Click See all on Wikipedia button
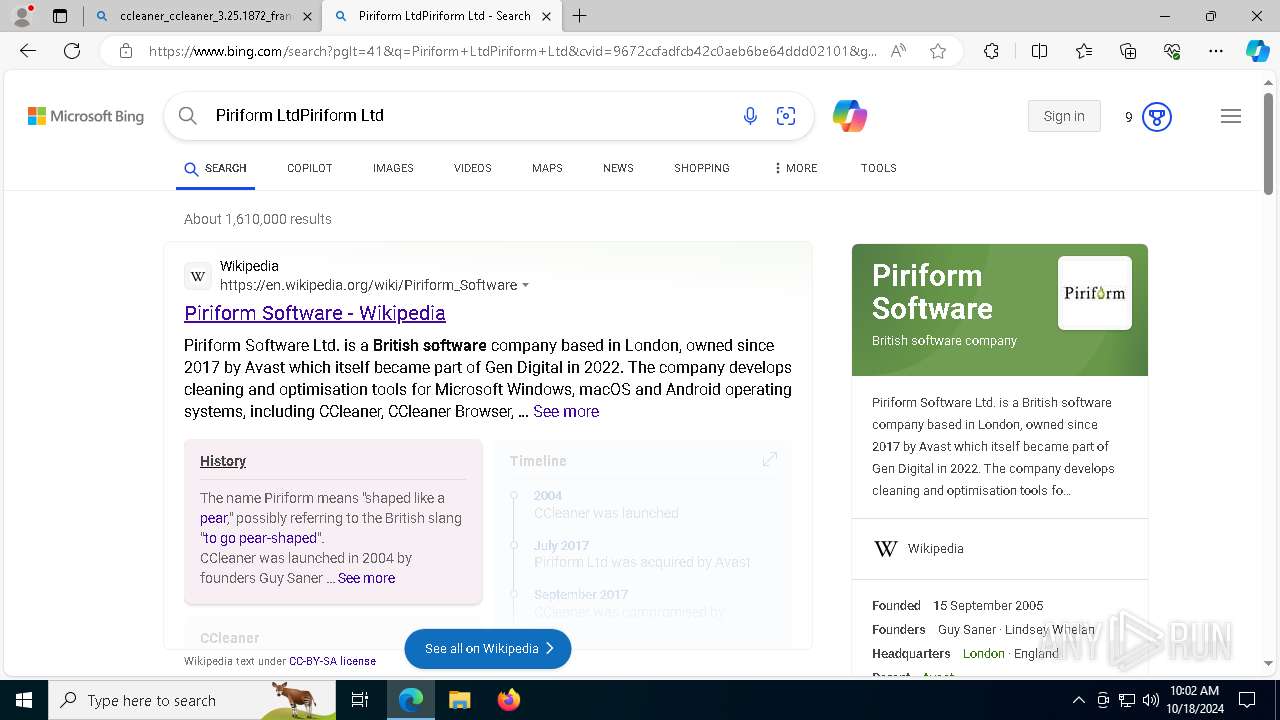 (x=488, y=649)
